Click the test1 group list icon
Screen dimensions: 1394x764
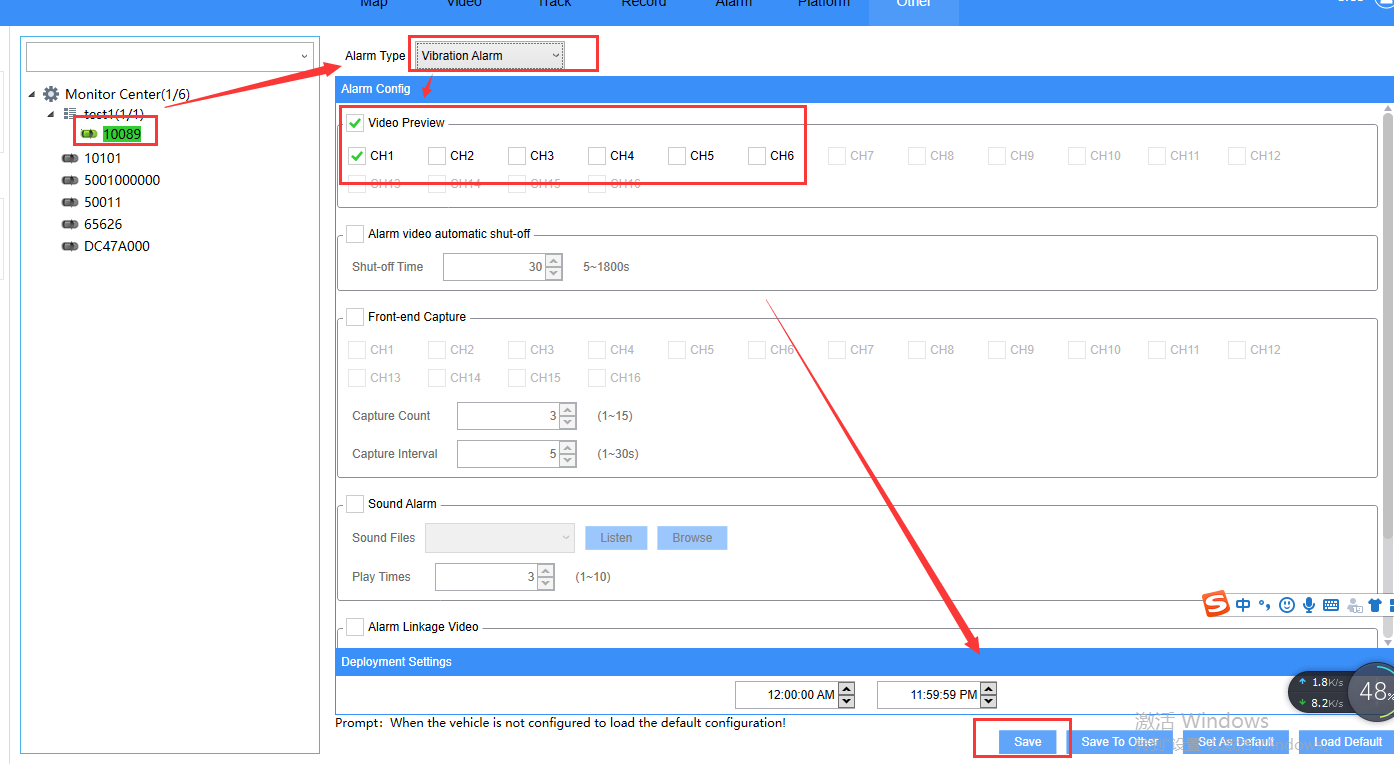point(70,114)
